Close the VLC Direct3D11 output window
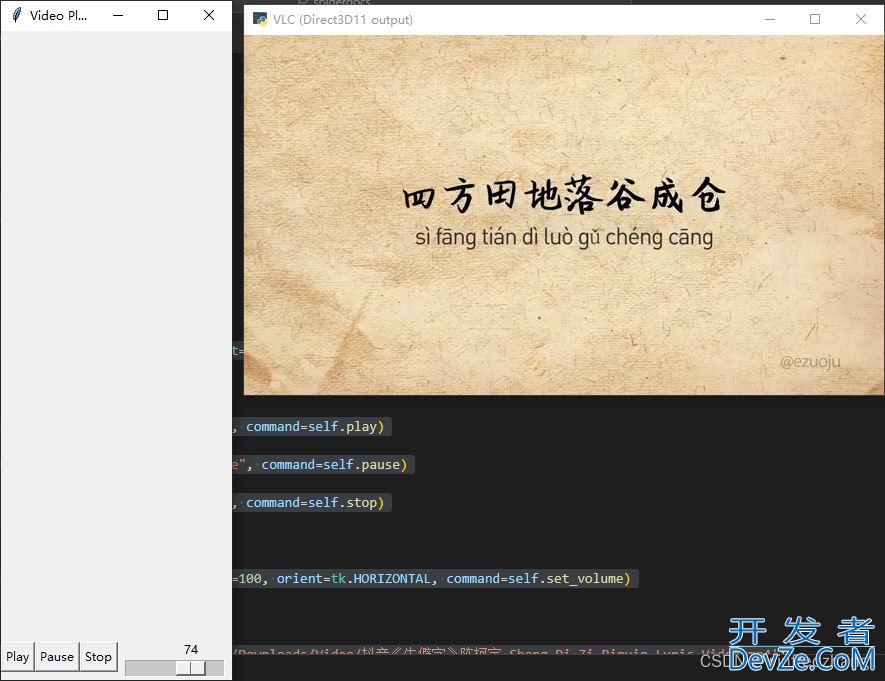 point(861,19)
